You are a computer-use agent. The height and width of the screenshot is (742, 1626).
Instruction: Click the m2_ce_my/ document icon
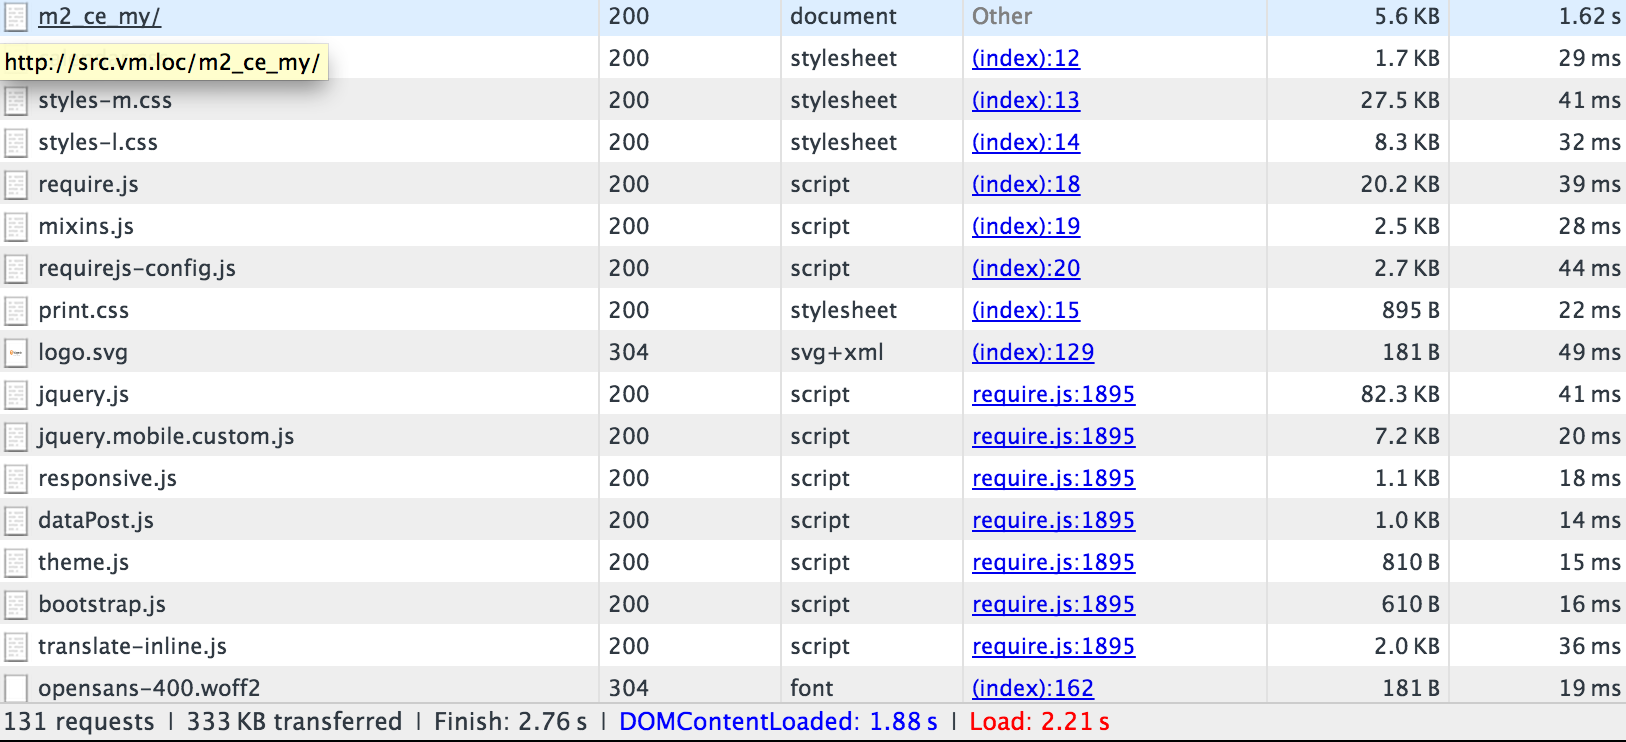16,16
